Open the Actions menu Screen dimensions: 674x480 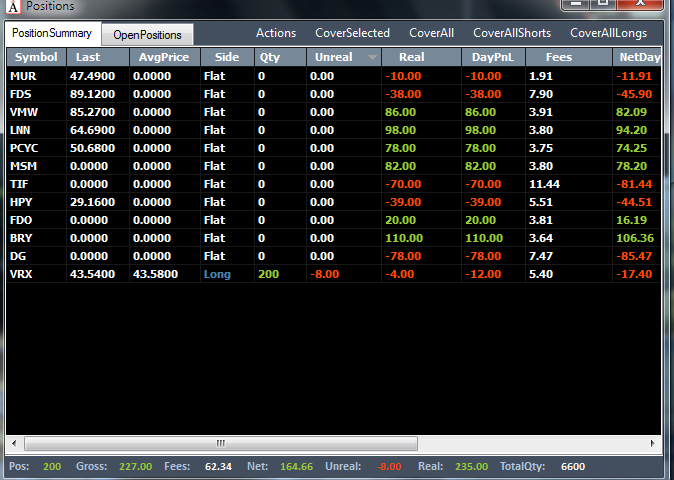click(276, 33)
